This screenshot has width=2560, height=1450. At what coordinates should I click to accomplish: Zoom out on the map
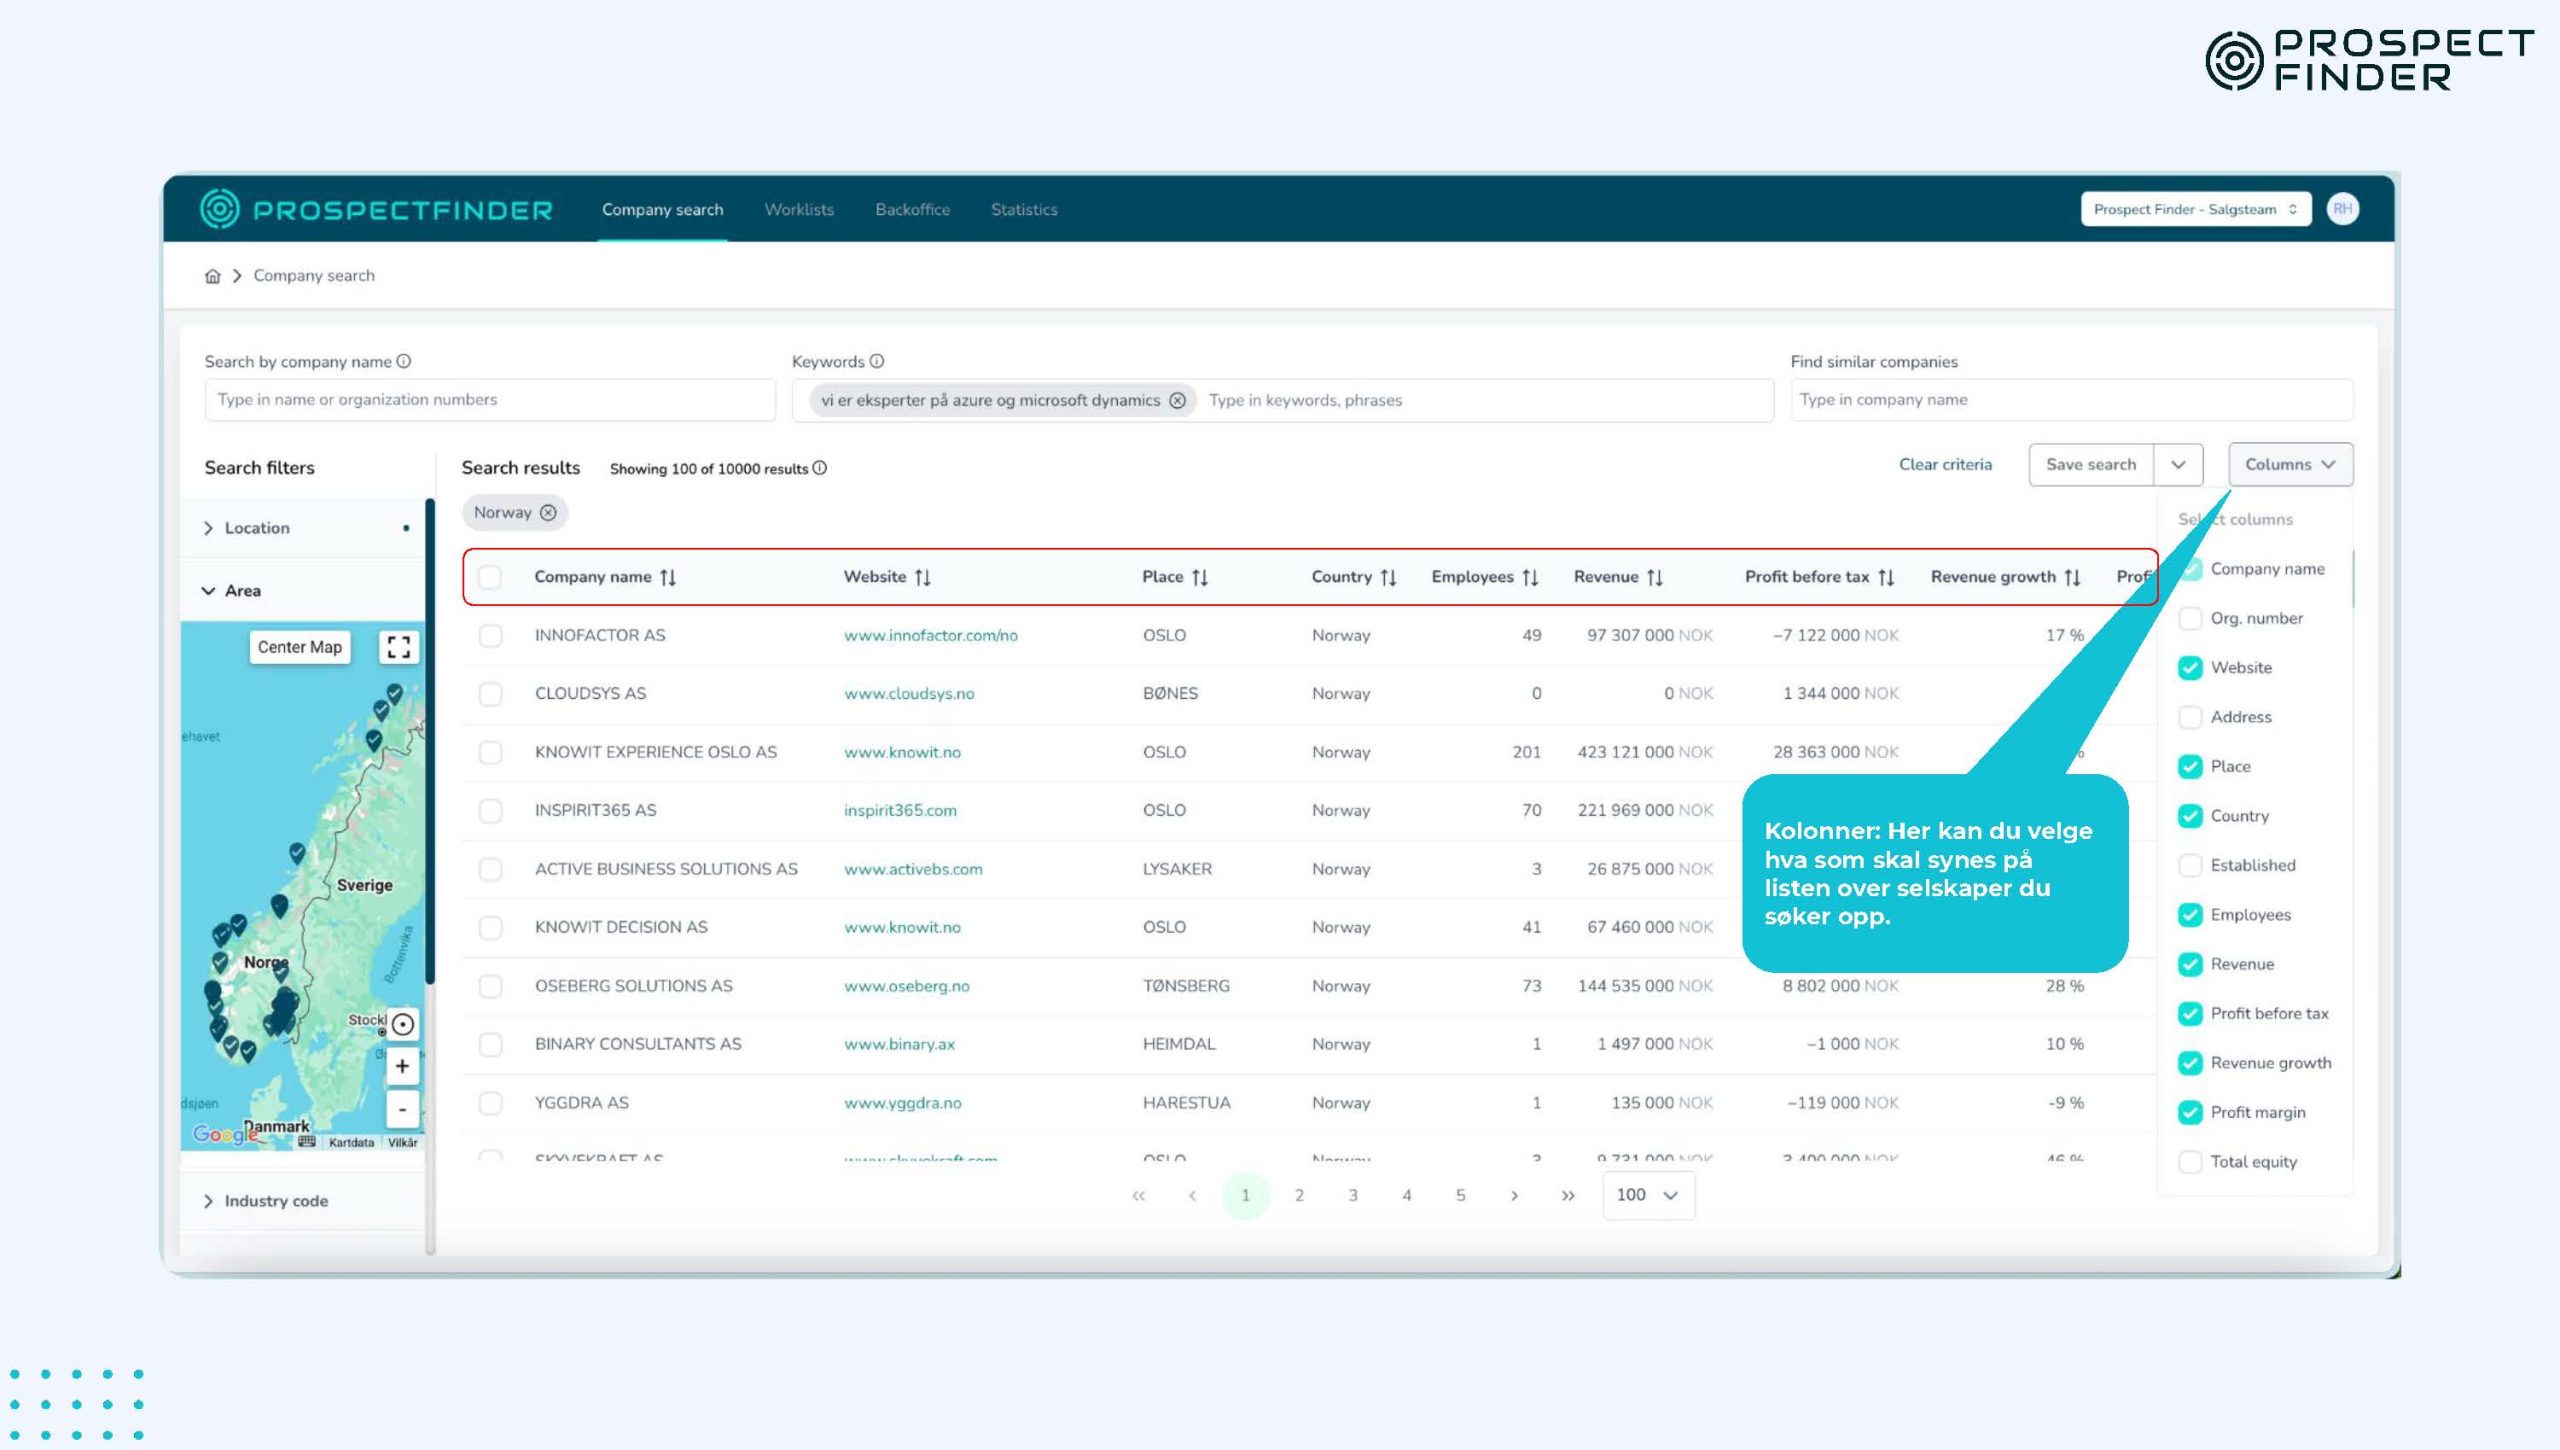pyautogui.click(x=402, y=1110)
